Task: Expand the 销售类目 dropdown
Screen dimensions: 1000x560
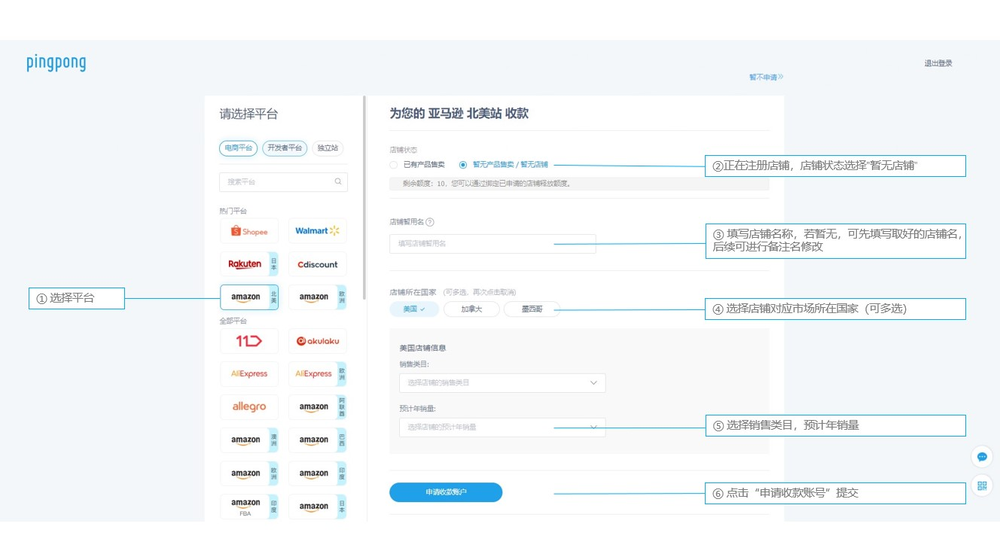Action: (502, 383)
